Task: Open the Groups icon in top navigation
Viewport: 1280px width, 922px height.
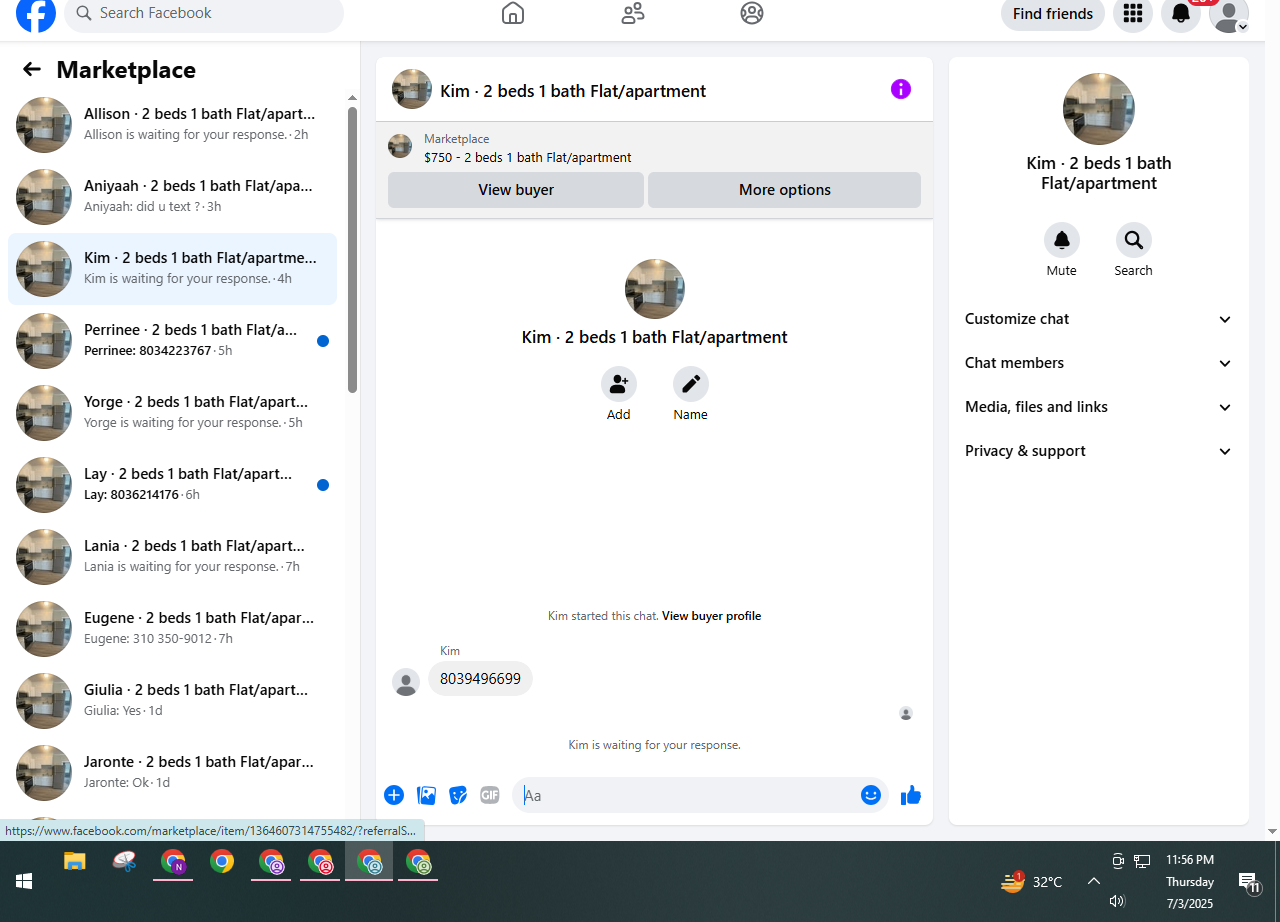Action: point(752,13)
